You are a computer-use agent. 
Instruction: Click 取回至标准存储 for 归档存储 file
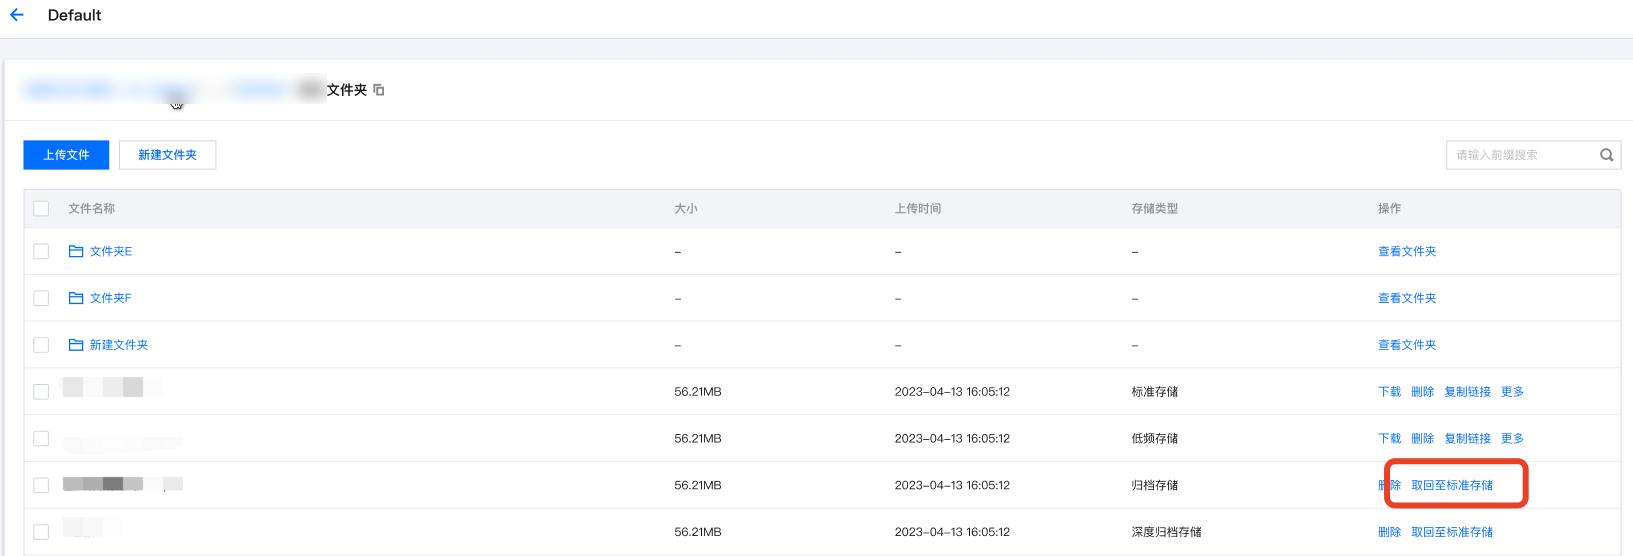coord(1452,486)
